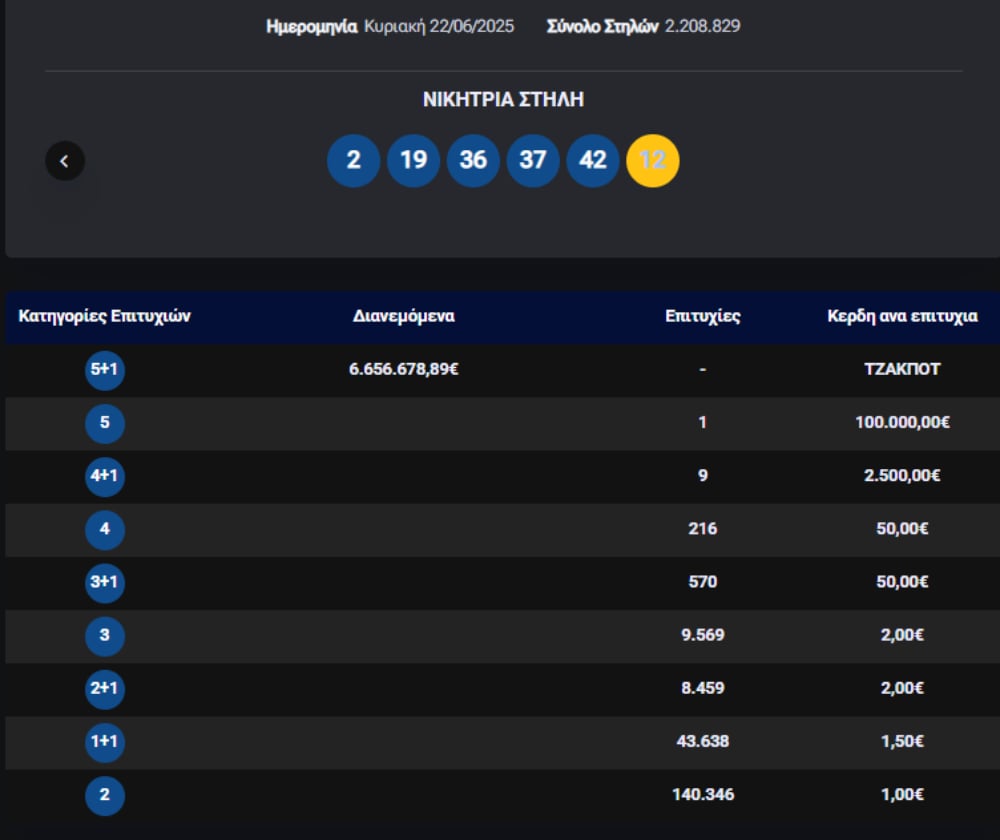1000x840 pixels.
Task: Click the 6.656.678,89€ jackpot amount
Action: tap(404, 369)
